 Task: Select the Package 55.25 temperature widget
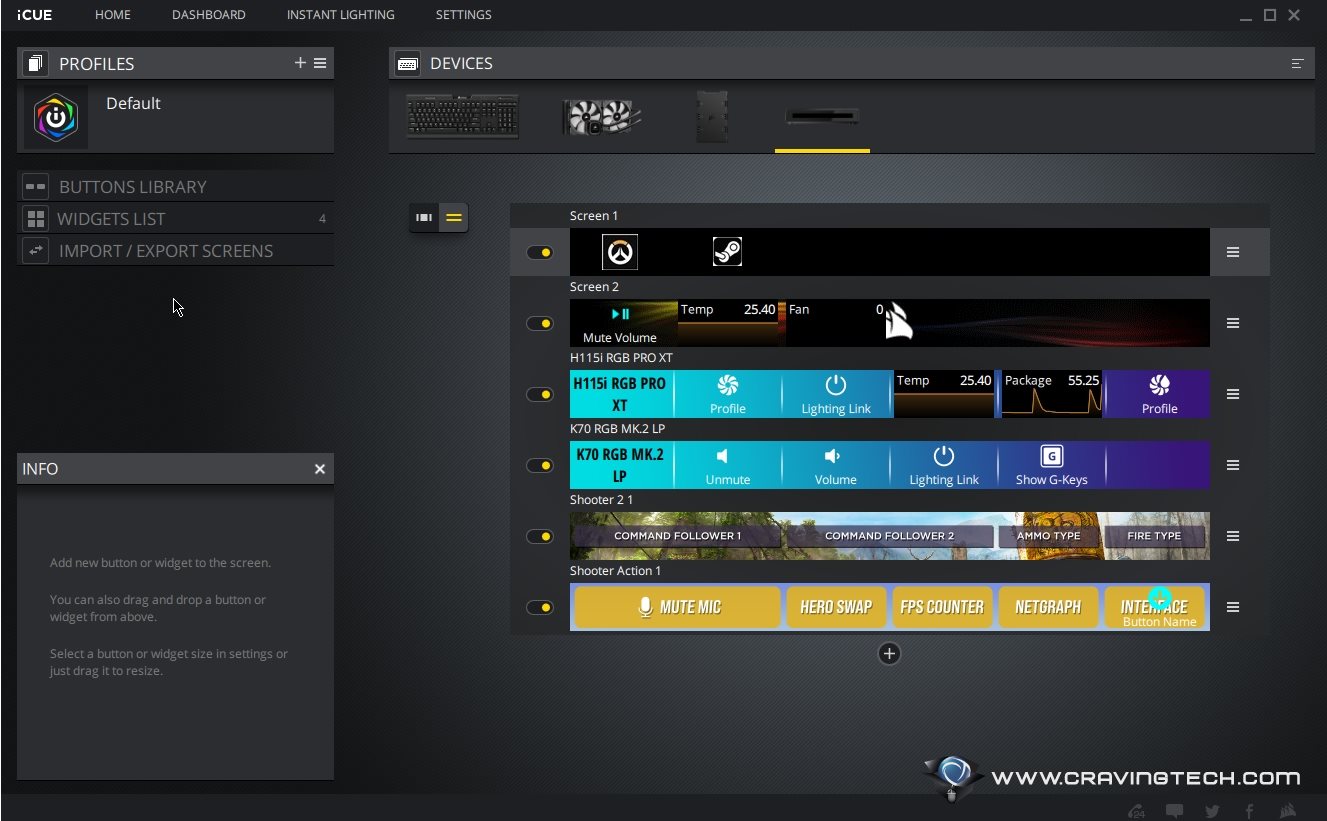tap(1051, 394)
